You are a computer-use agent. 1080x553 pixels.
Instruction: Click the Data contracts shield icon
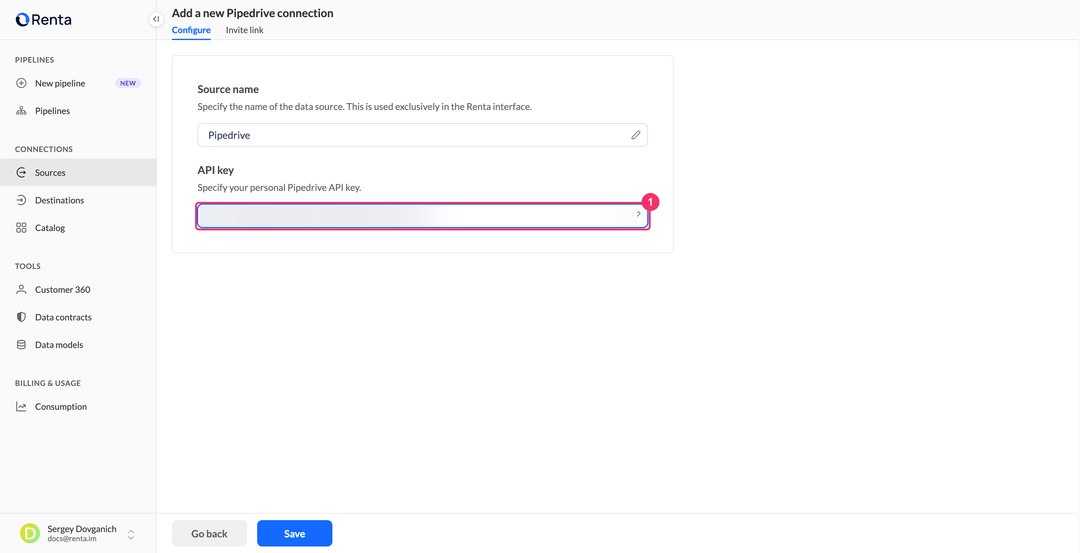21,317
